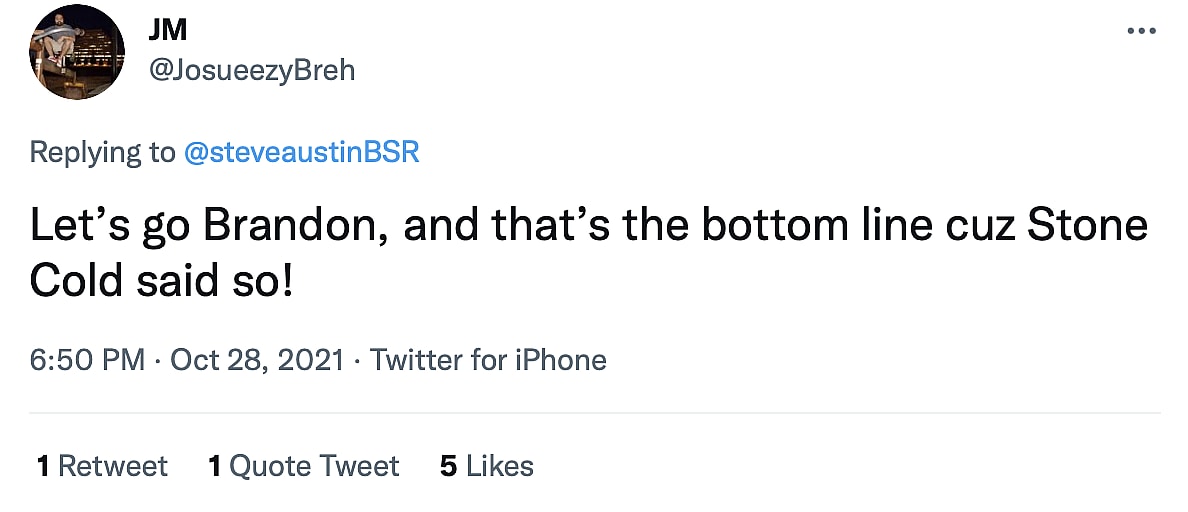This screenshot has height=512, width=1188.
Task: Click the word "Quote" in the stats row
Action: tap(270, 466)
